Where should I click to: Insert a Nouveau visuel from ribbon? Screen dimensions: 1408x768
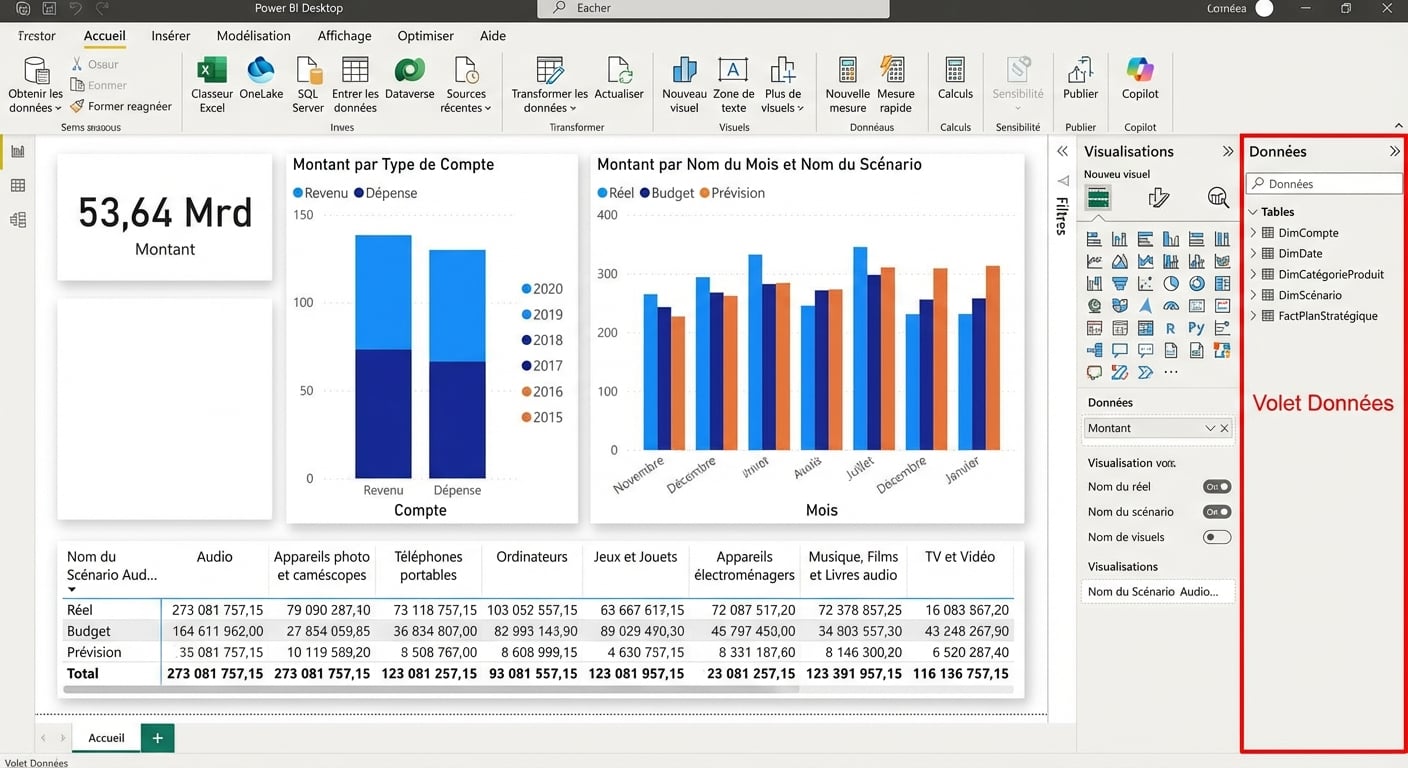click(684, 71)
